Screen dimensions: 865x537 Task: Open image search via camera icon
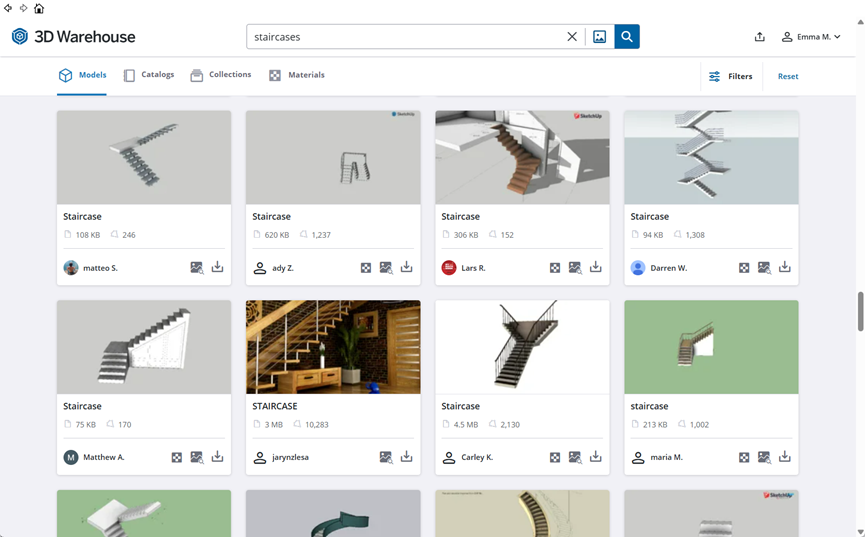tap(599, 37)
